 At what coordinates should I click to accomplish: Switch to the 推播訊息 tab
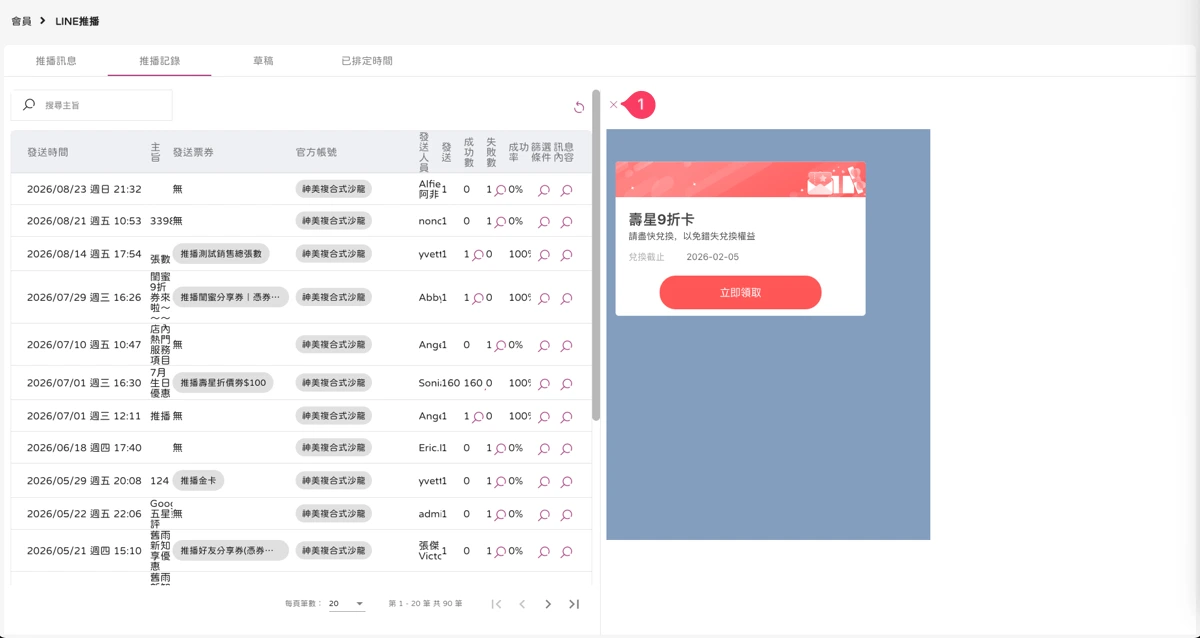[56, 61]
